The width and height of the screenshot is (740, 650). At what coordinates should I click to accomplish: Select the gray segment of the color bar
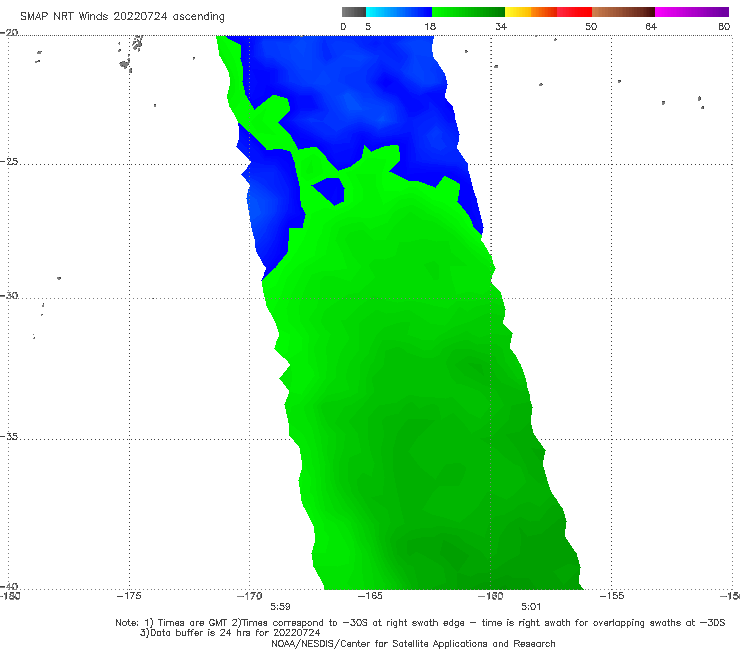[x=354, y=12]
